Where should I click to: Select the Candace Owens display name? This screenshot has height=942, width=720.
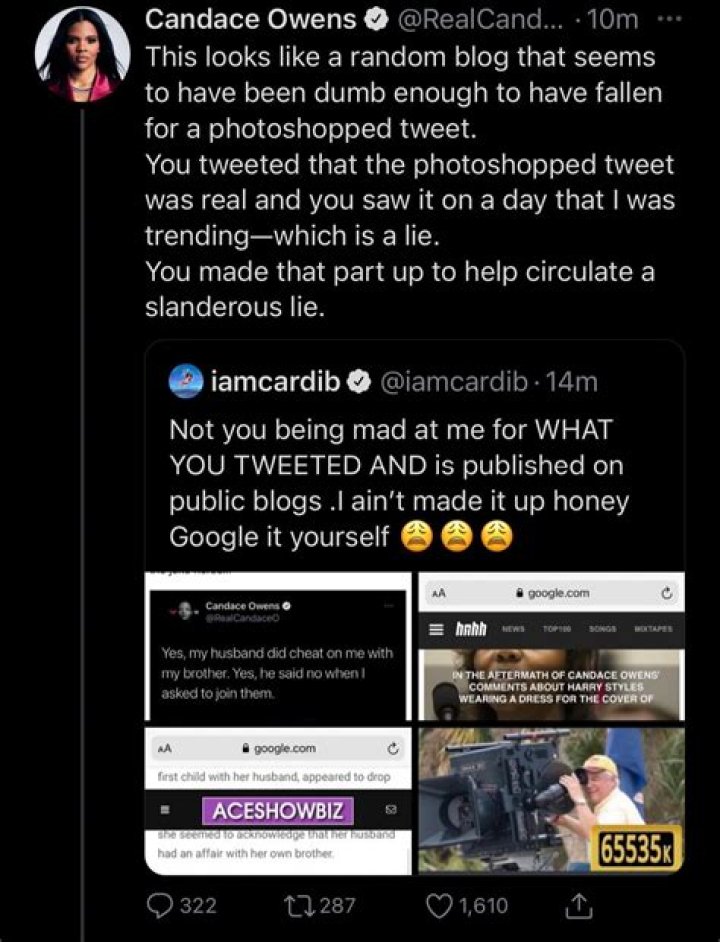pos(252,18)
